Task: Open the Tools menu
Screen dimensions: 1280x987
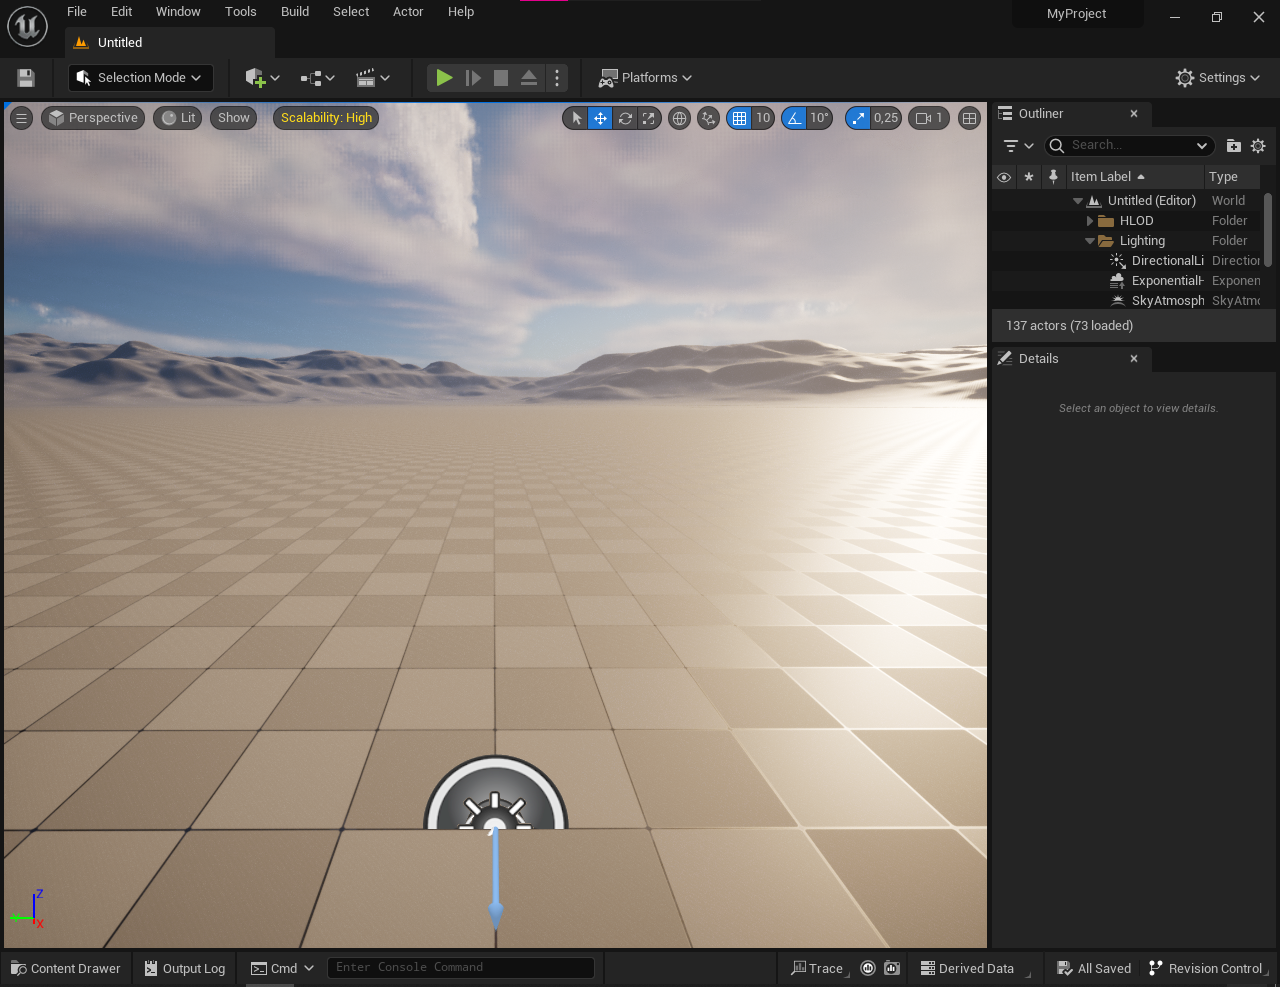Action: point(240,12)
